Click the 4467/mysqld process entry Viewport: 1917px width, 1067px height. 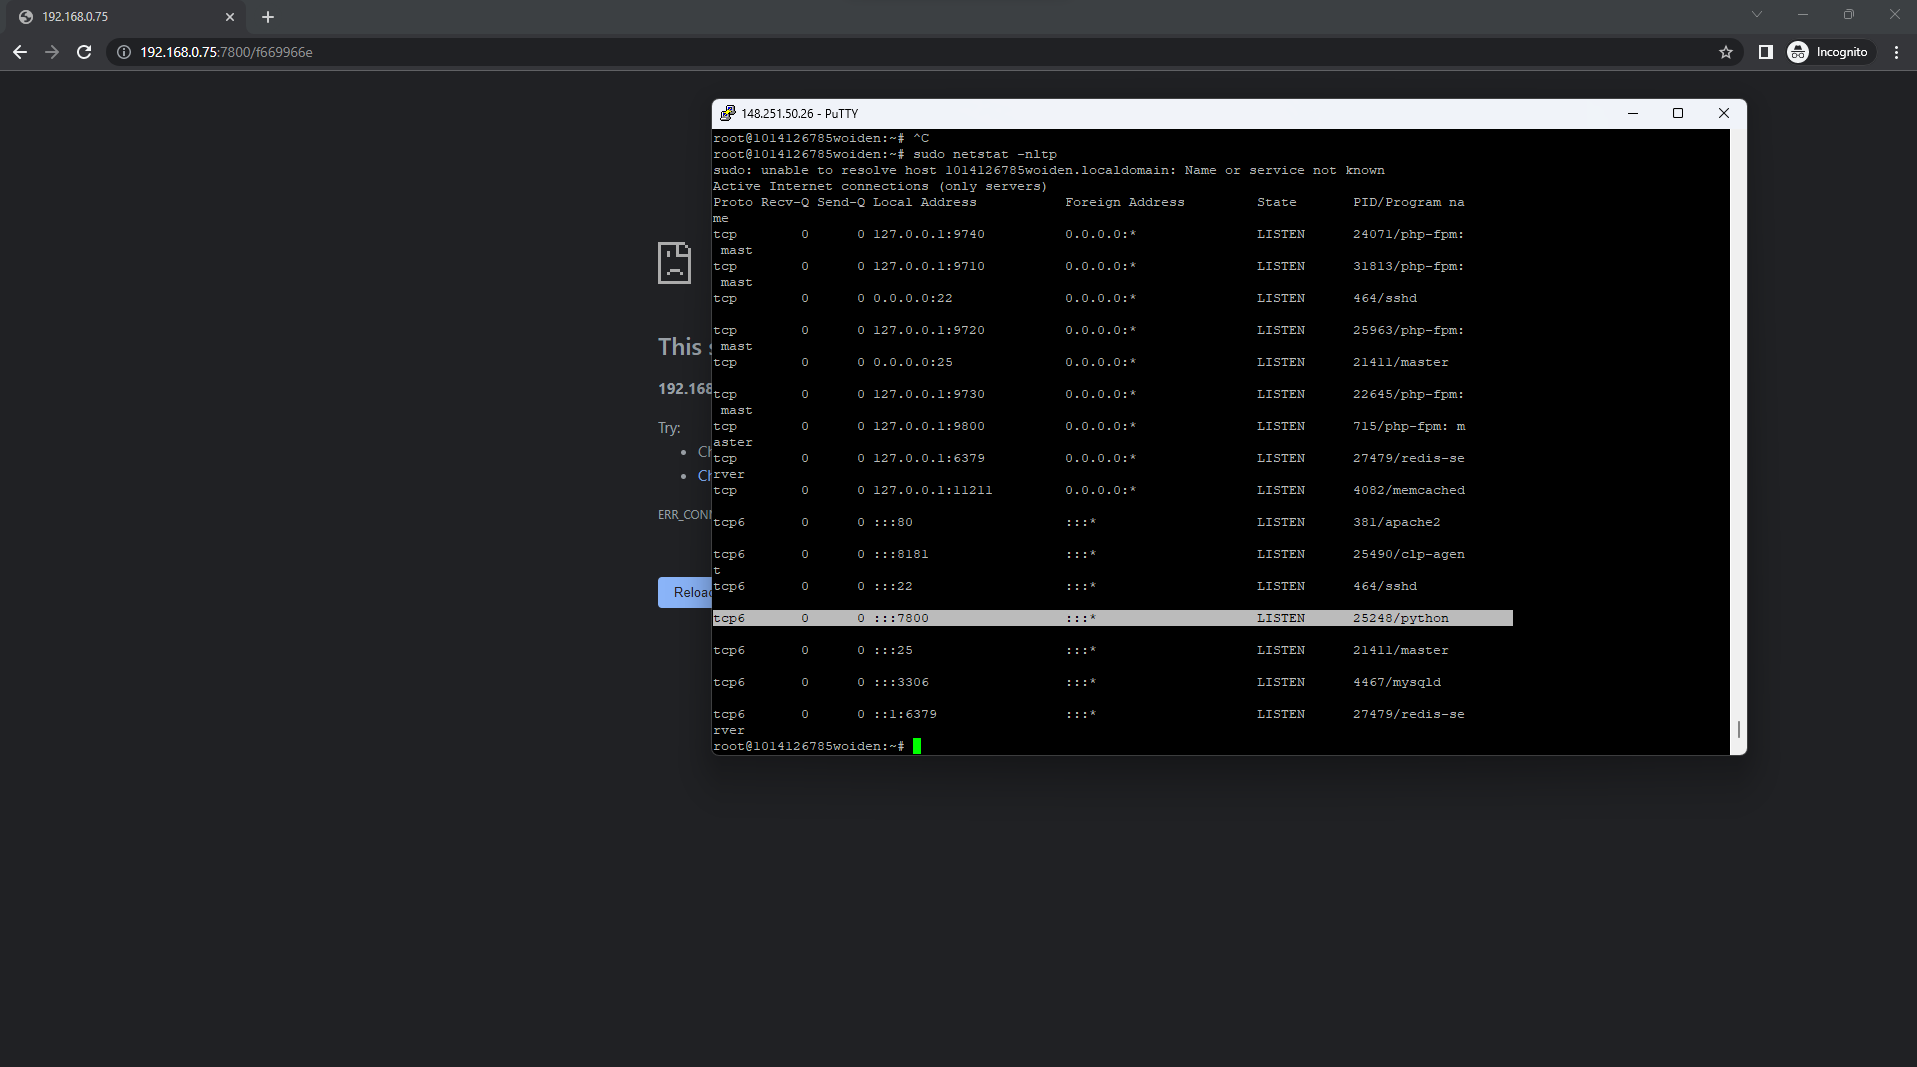pyautogui.click(x=1397, y=682)
